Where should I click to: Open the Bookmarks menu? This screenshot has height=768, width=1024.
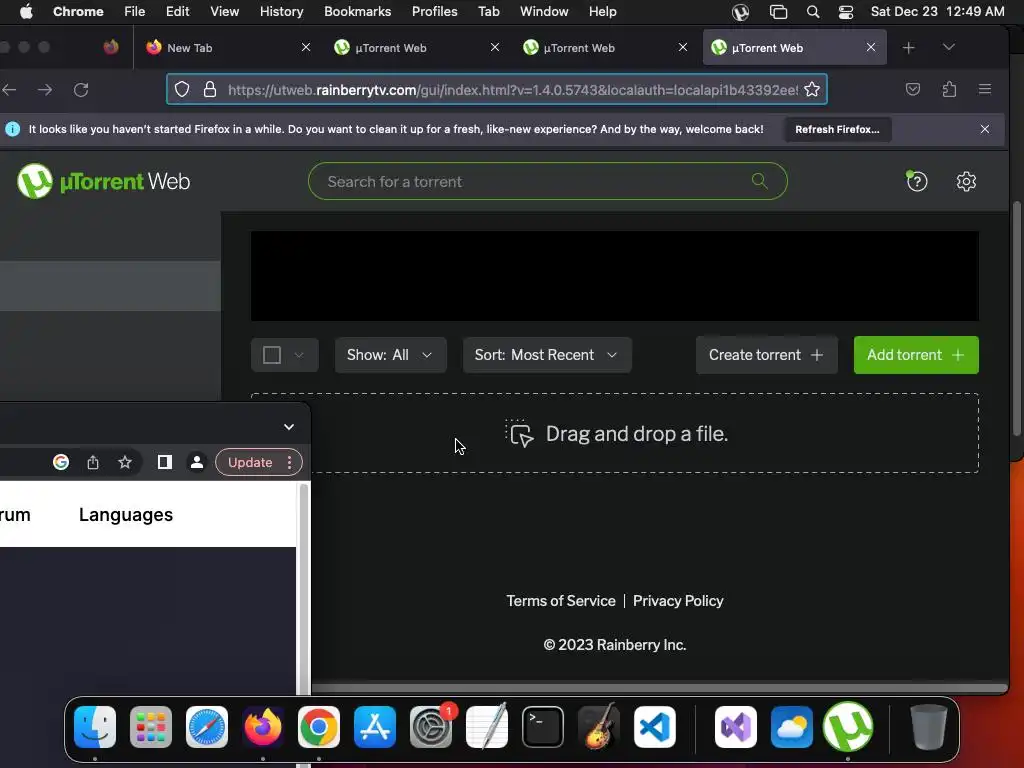(x=357, y=12)
